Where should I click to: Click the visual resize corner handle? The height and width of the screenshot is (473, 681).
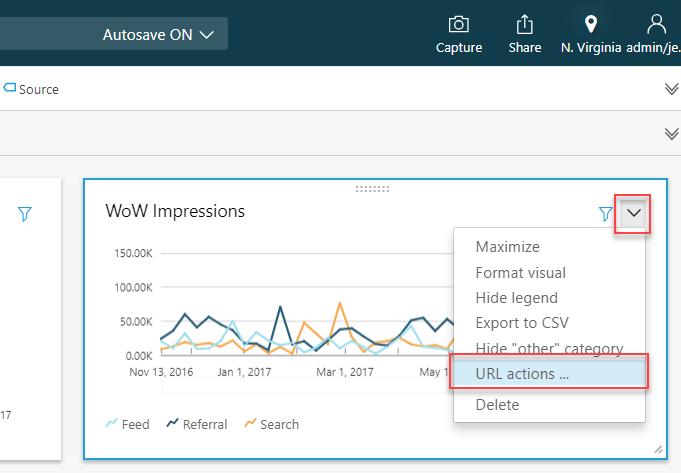(x=657, y=450)
